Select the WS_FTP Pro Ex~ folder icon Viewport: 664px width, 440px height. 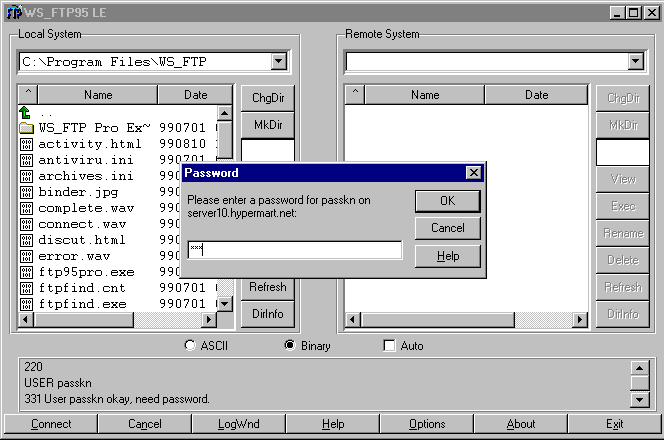point(26,128)
